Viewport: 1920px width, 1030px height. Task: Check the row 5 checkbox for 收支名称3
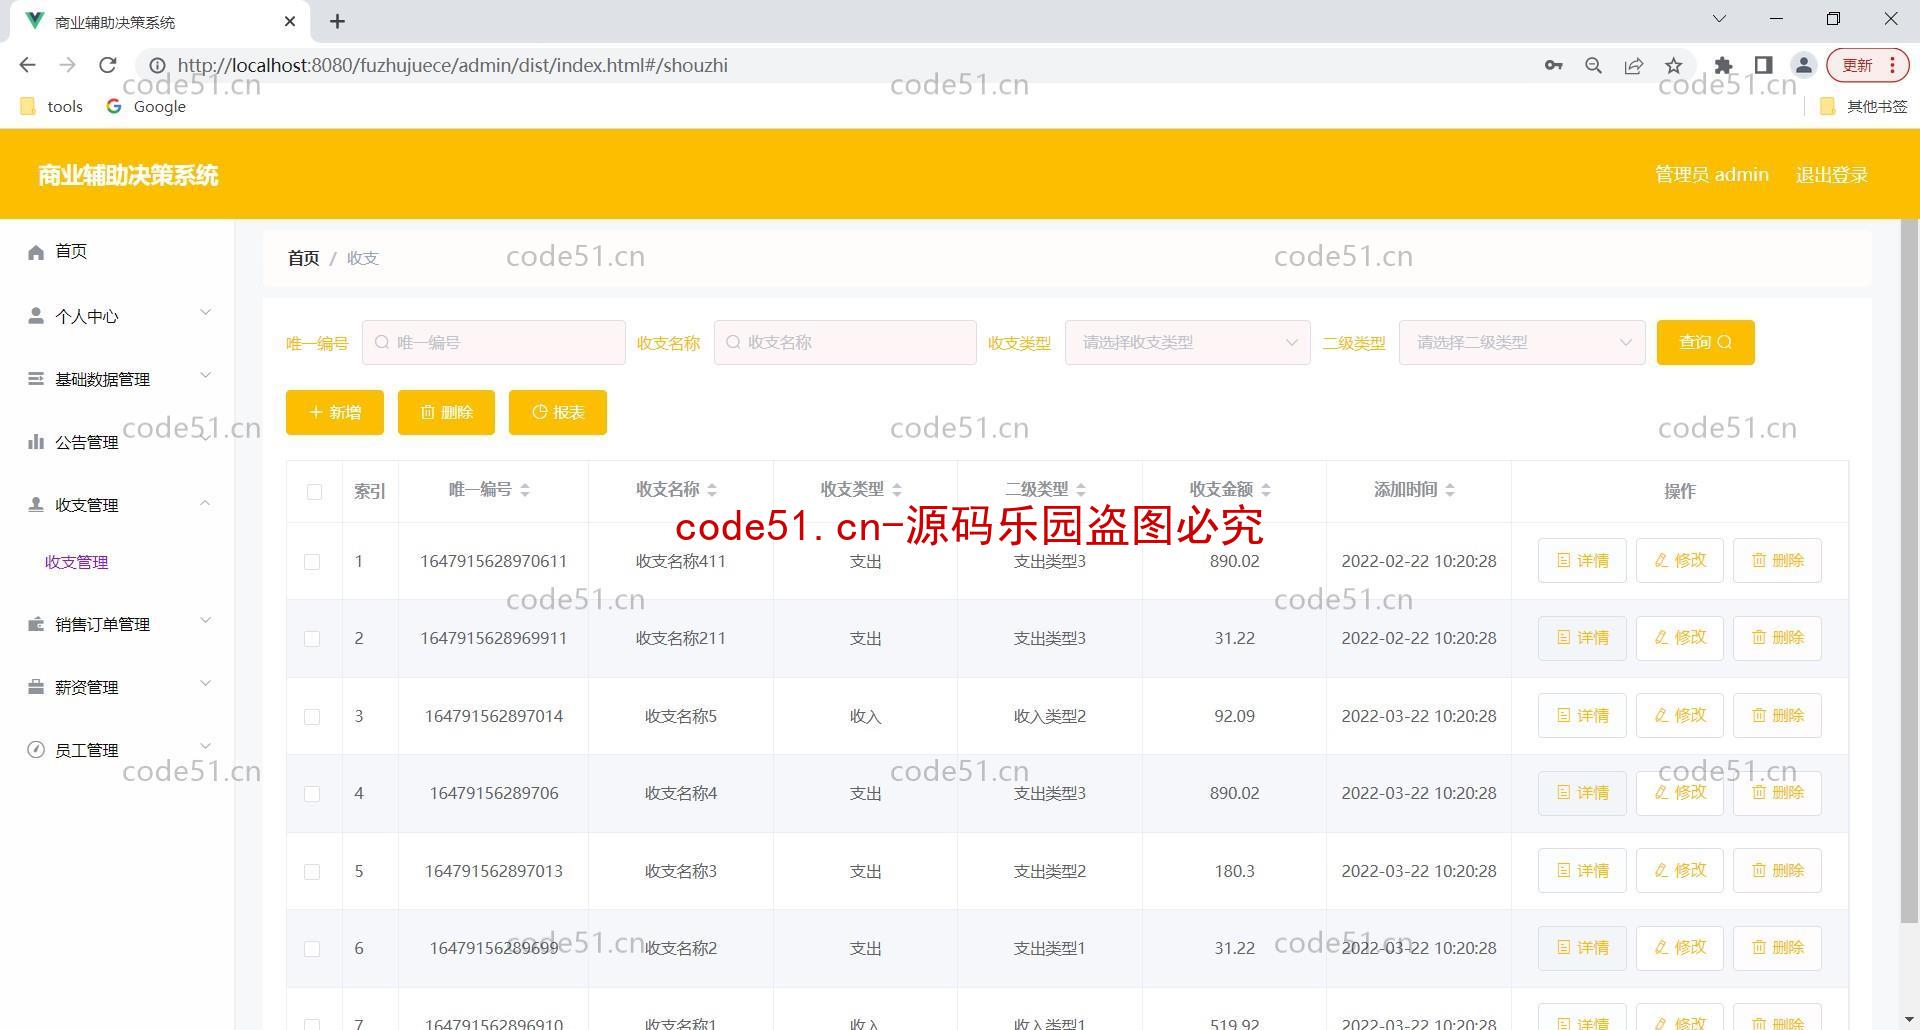[x=312, y=872]
